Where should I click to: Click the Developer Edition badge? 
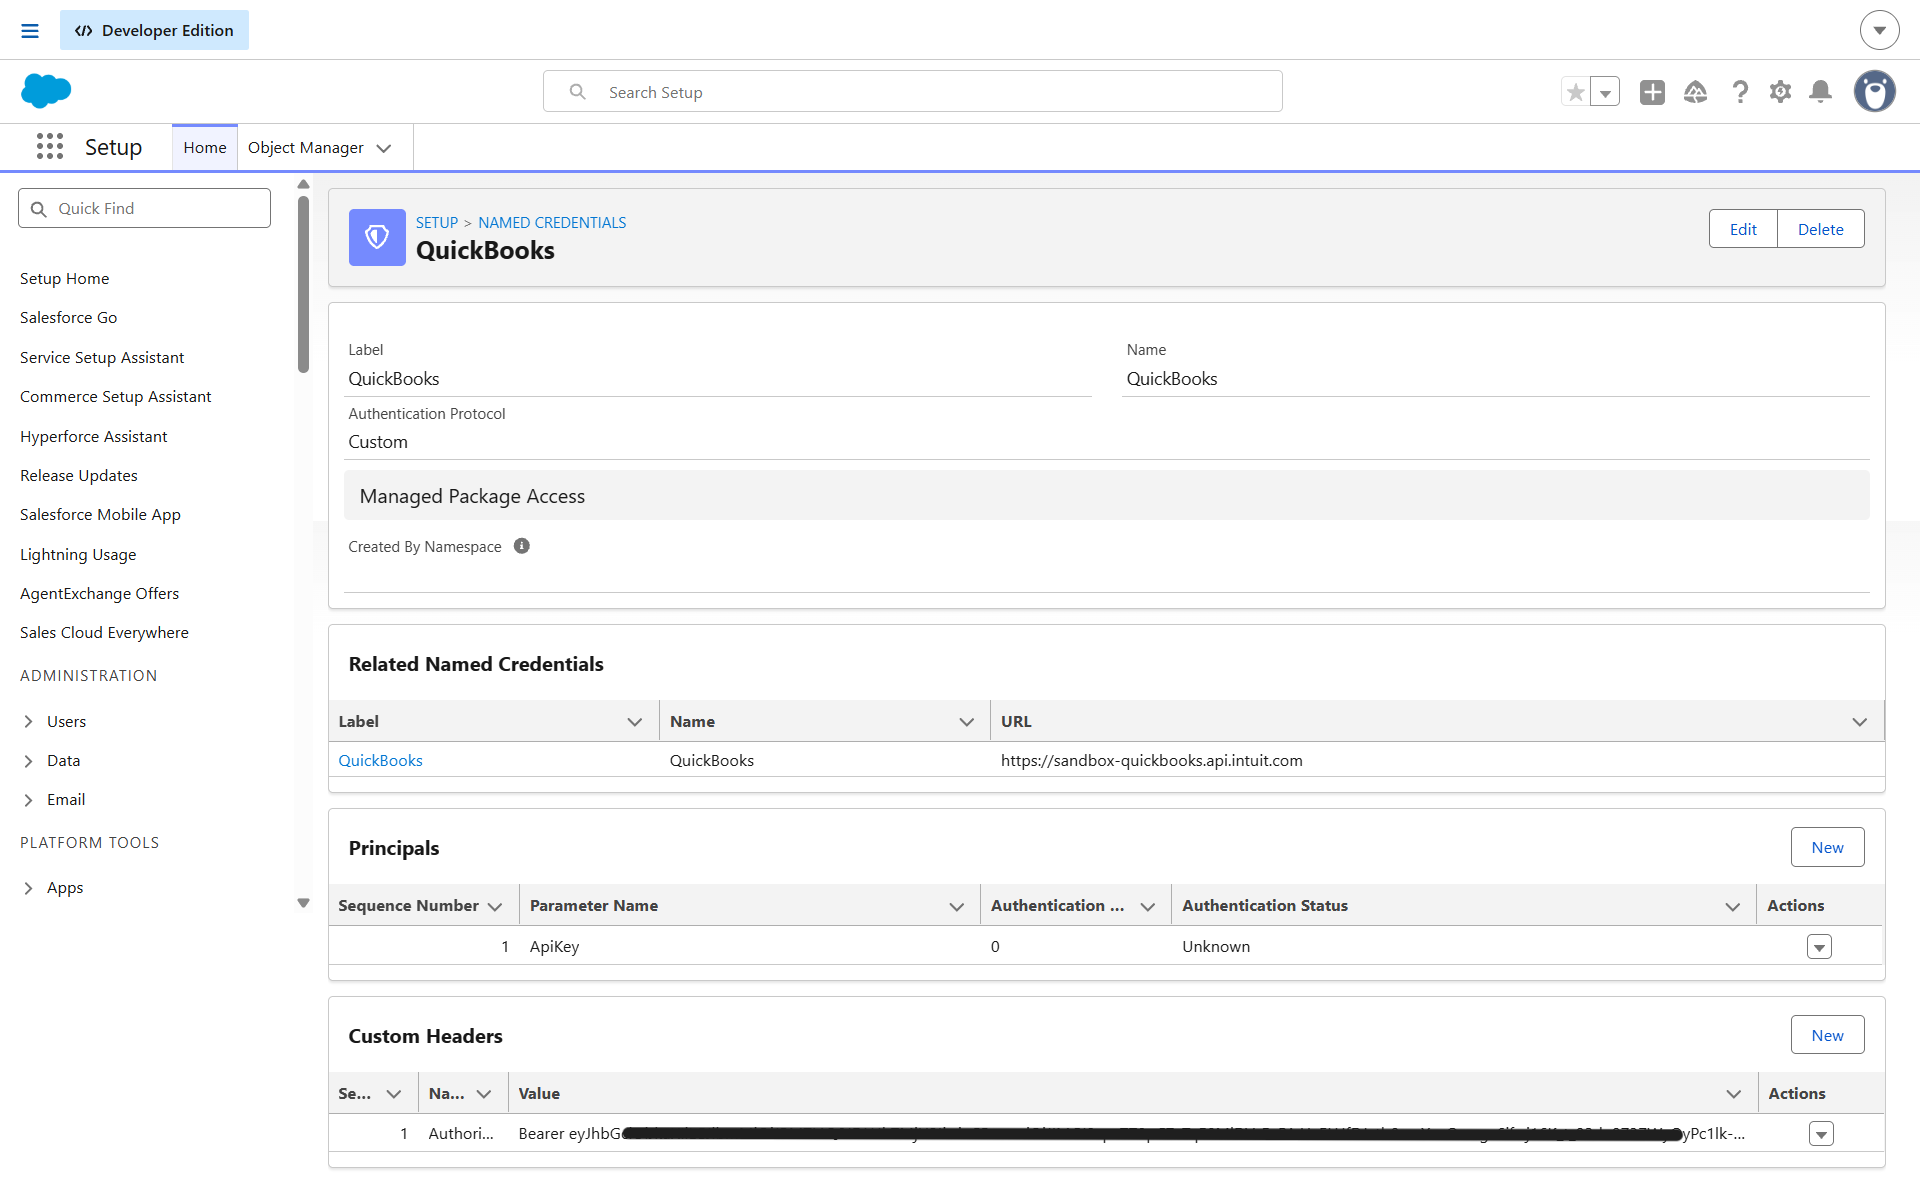coord(154,30)
